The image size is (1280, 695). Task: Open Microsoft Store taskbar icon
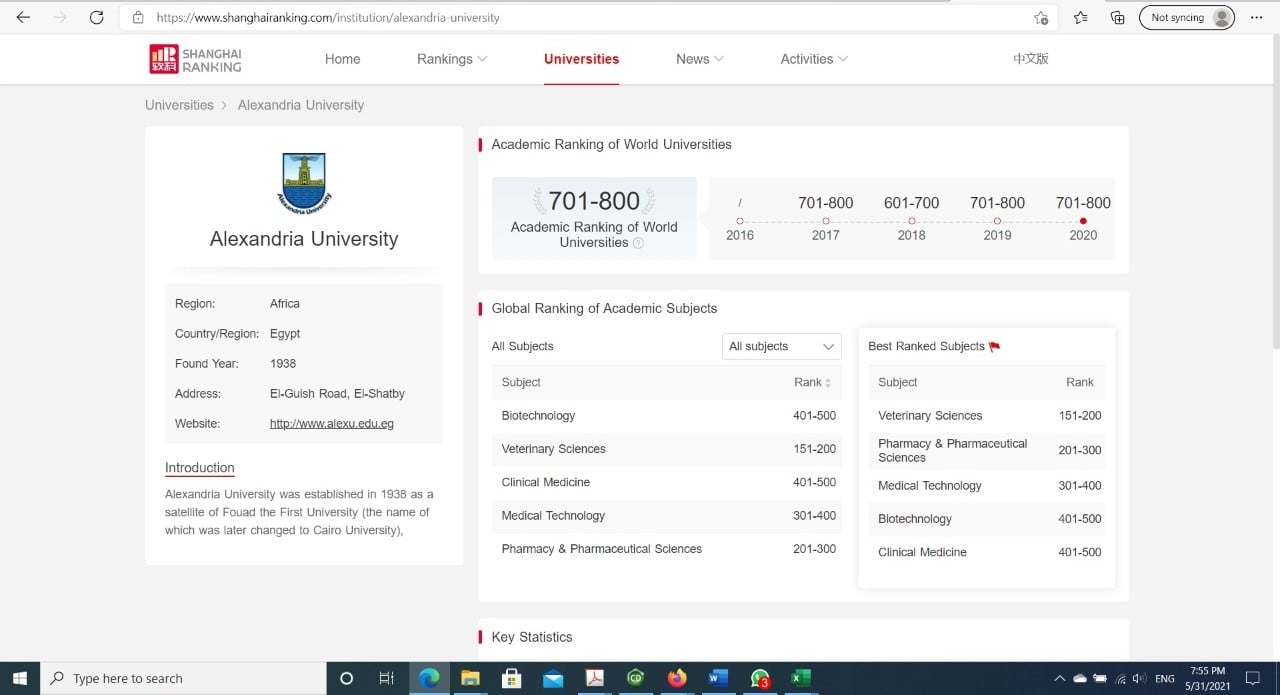pos(511,678)
